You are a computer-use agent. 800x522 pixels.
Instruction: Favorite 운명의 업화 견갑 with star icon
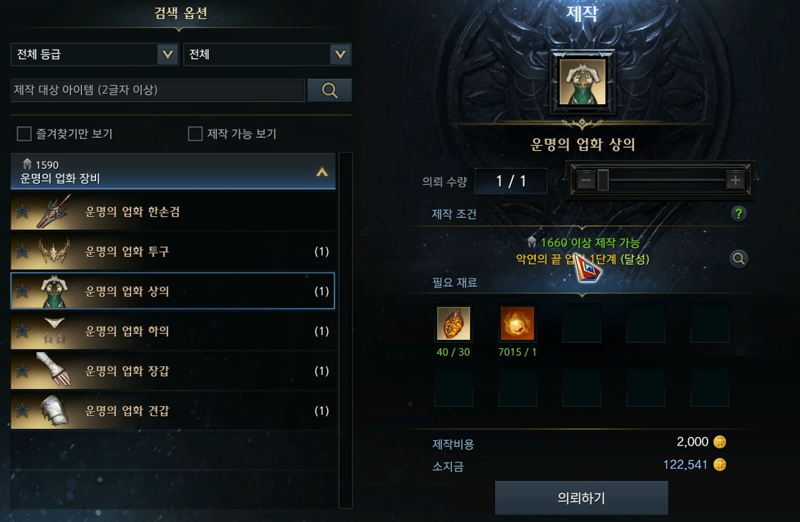(22, 410)
